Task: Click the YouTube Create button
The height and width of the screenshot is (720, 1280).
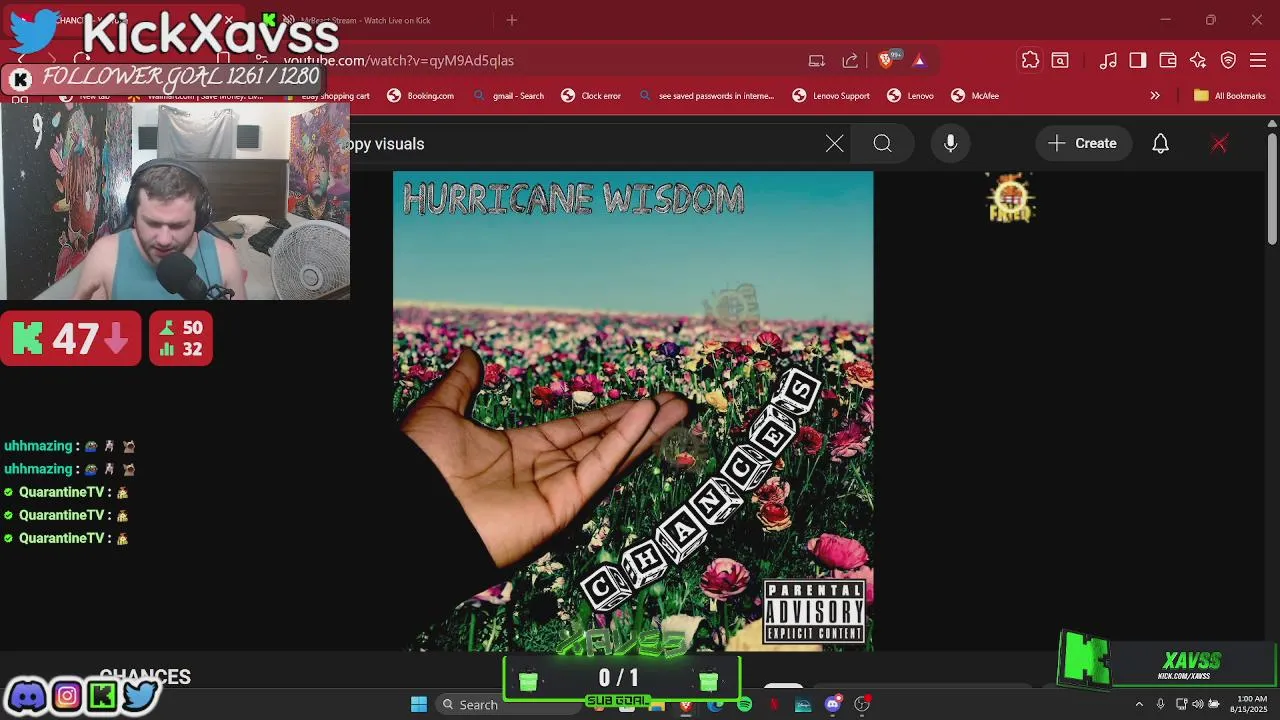Action: [x=1082, y=144]
